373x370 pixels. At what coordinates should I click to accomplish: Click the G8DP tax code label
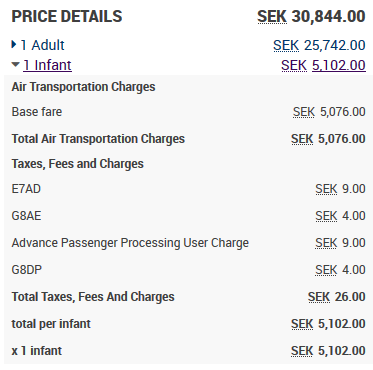pos(27,270)
